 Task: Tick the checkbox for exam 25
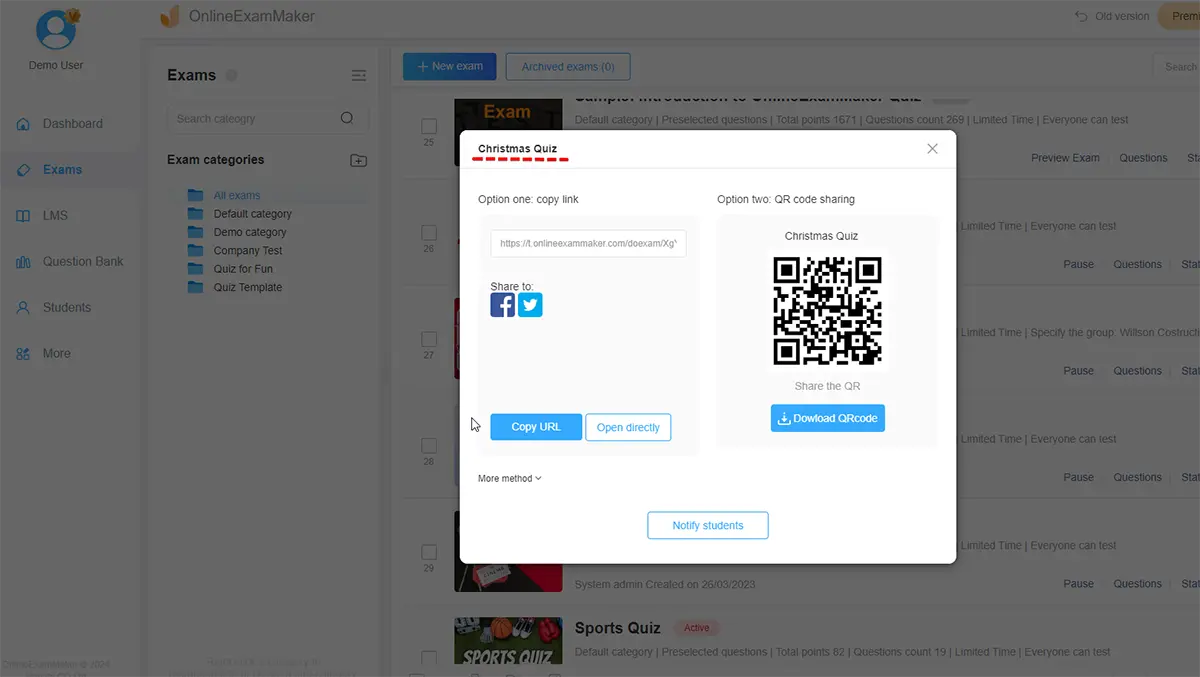(429, 126)
